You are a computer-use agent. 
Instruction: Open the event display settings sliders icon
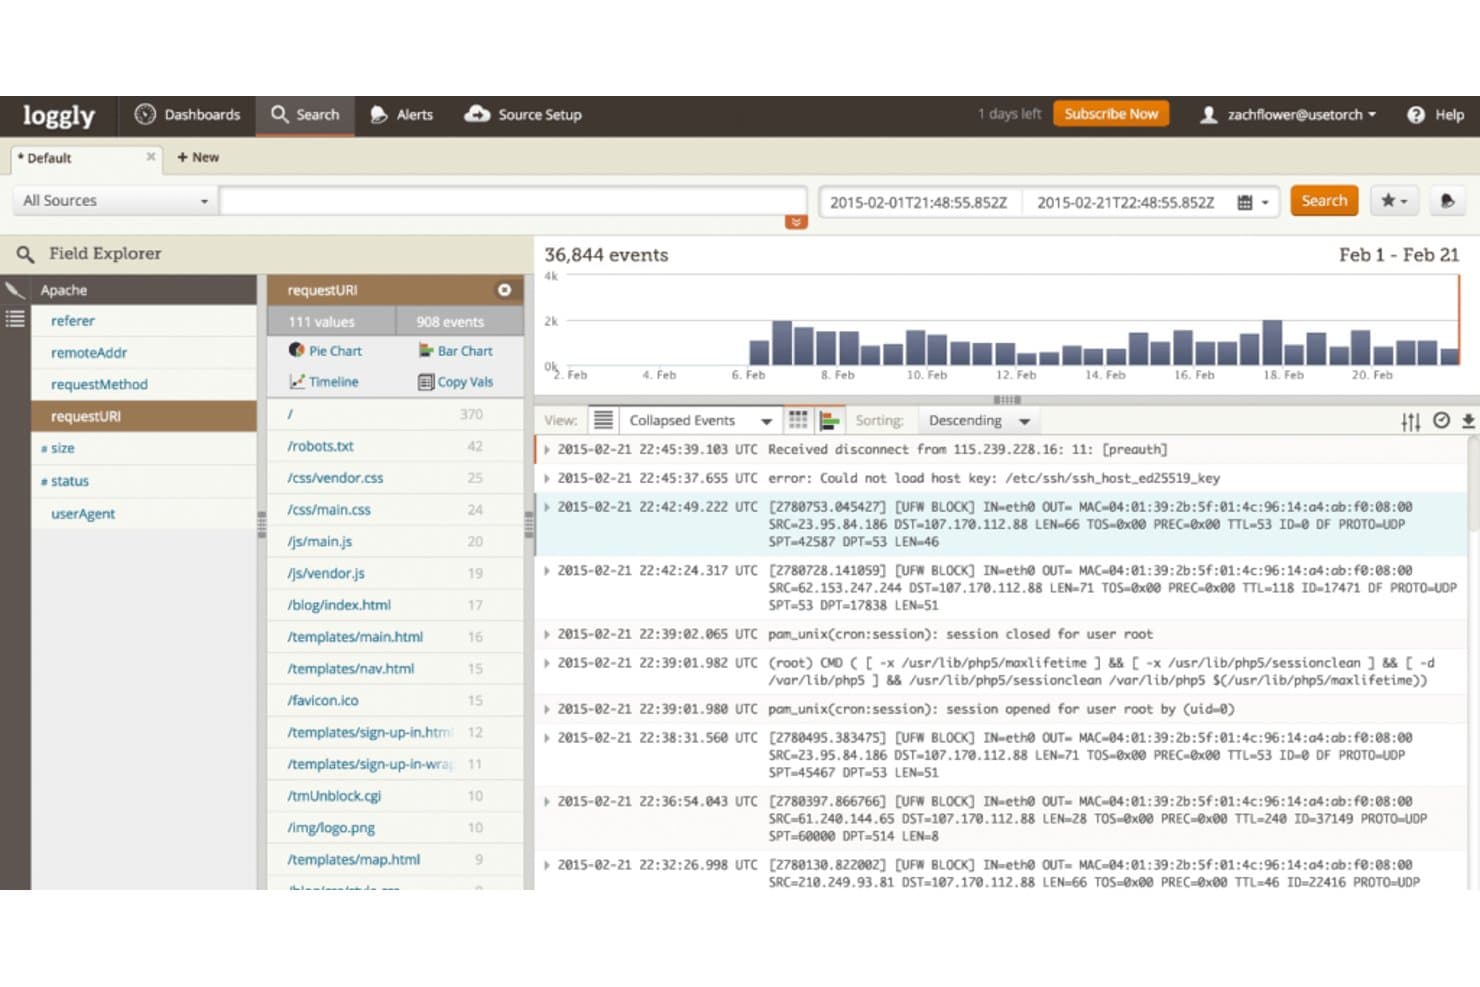(1411, 421)
